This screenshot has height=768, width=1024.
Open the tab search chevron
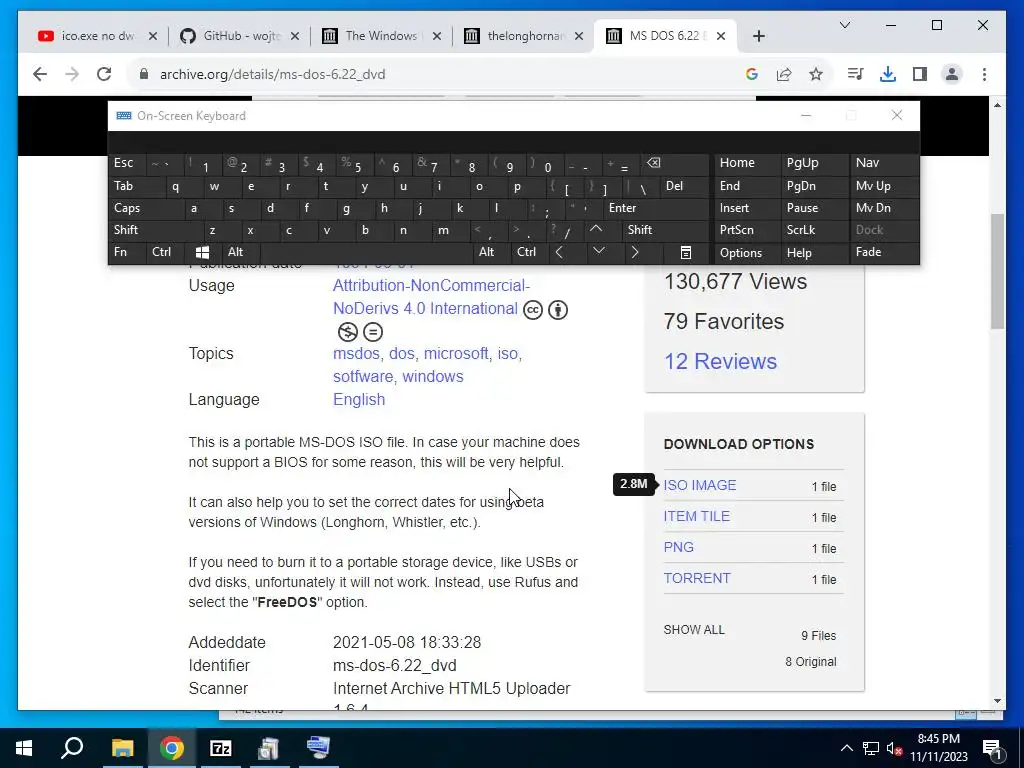pyautogui.click(x=844, y=25)
